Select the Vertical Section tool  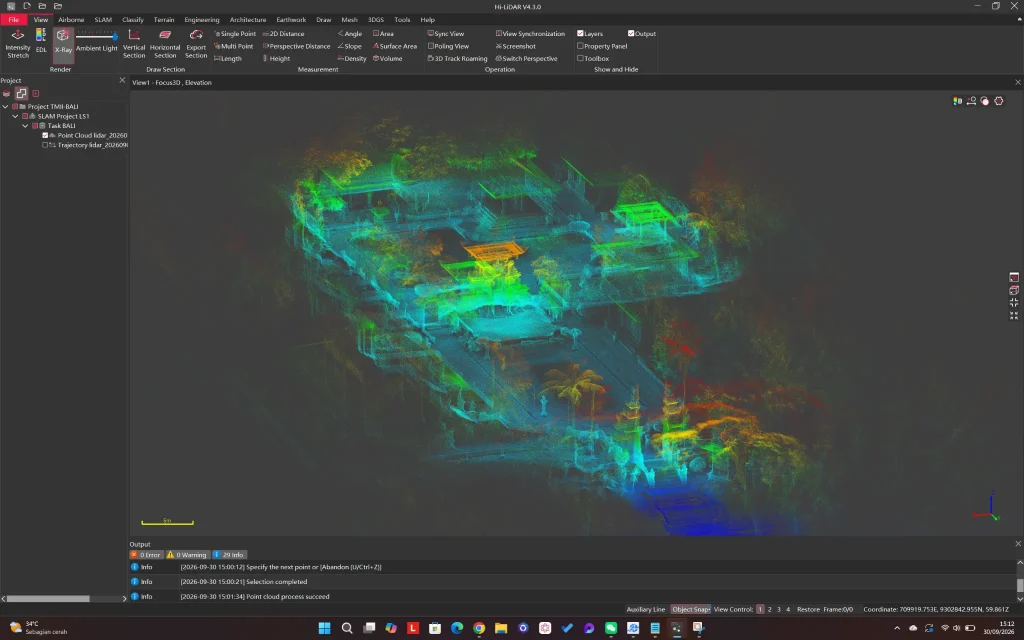click(134, 43)
